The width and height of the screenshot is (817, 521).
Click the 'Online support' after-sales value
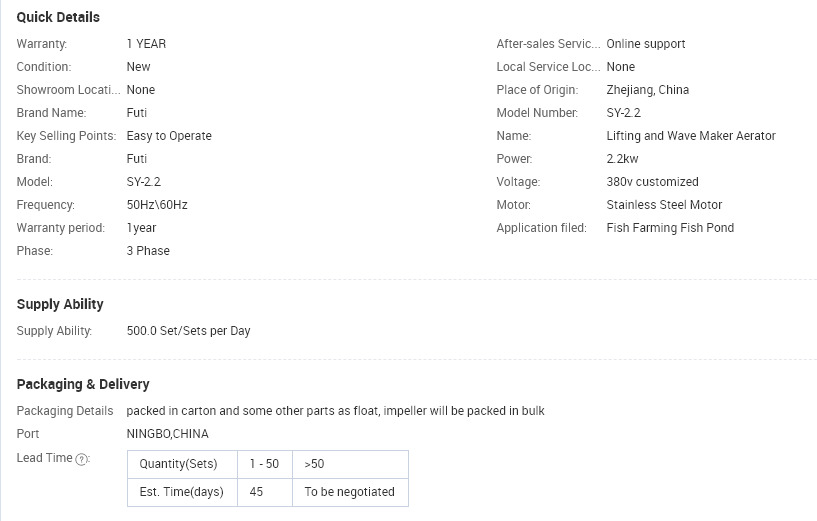(x=646, y=44)
